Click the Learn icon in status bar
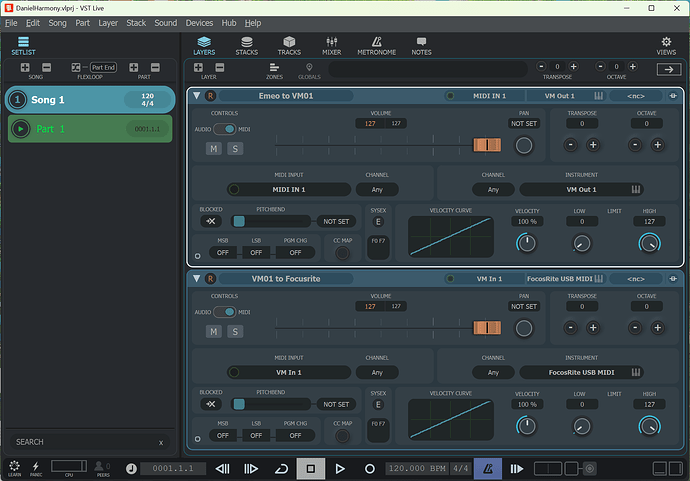Screen dimensions: 690x481 tap(14, 468)
